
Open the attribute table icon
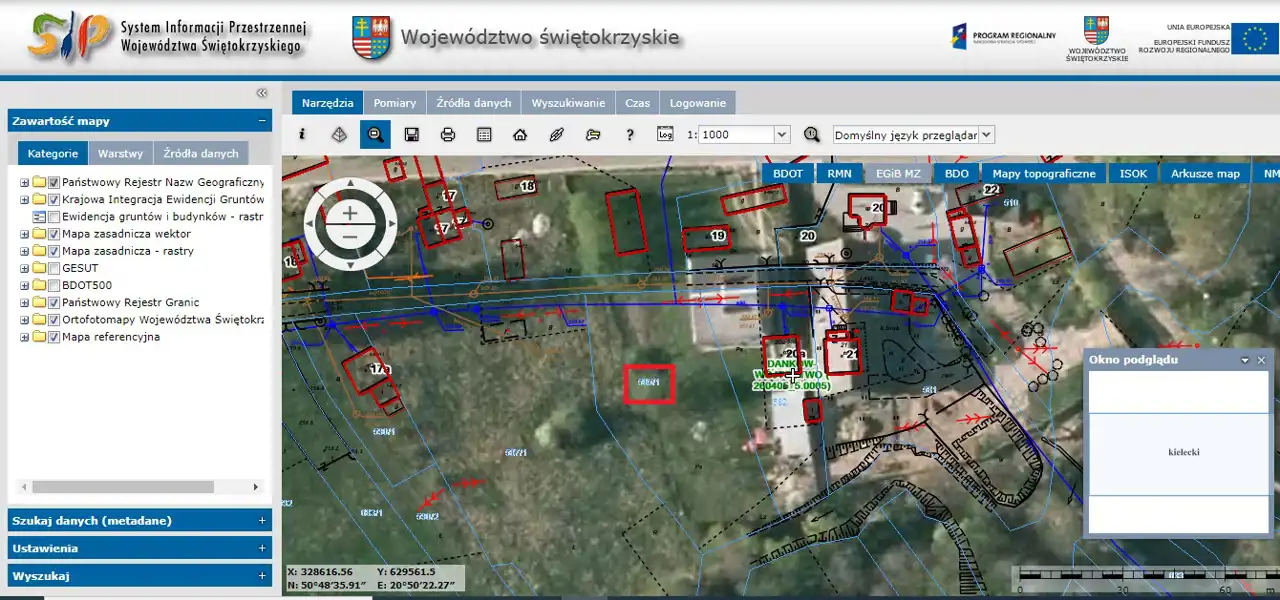(484, 134)
